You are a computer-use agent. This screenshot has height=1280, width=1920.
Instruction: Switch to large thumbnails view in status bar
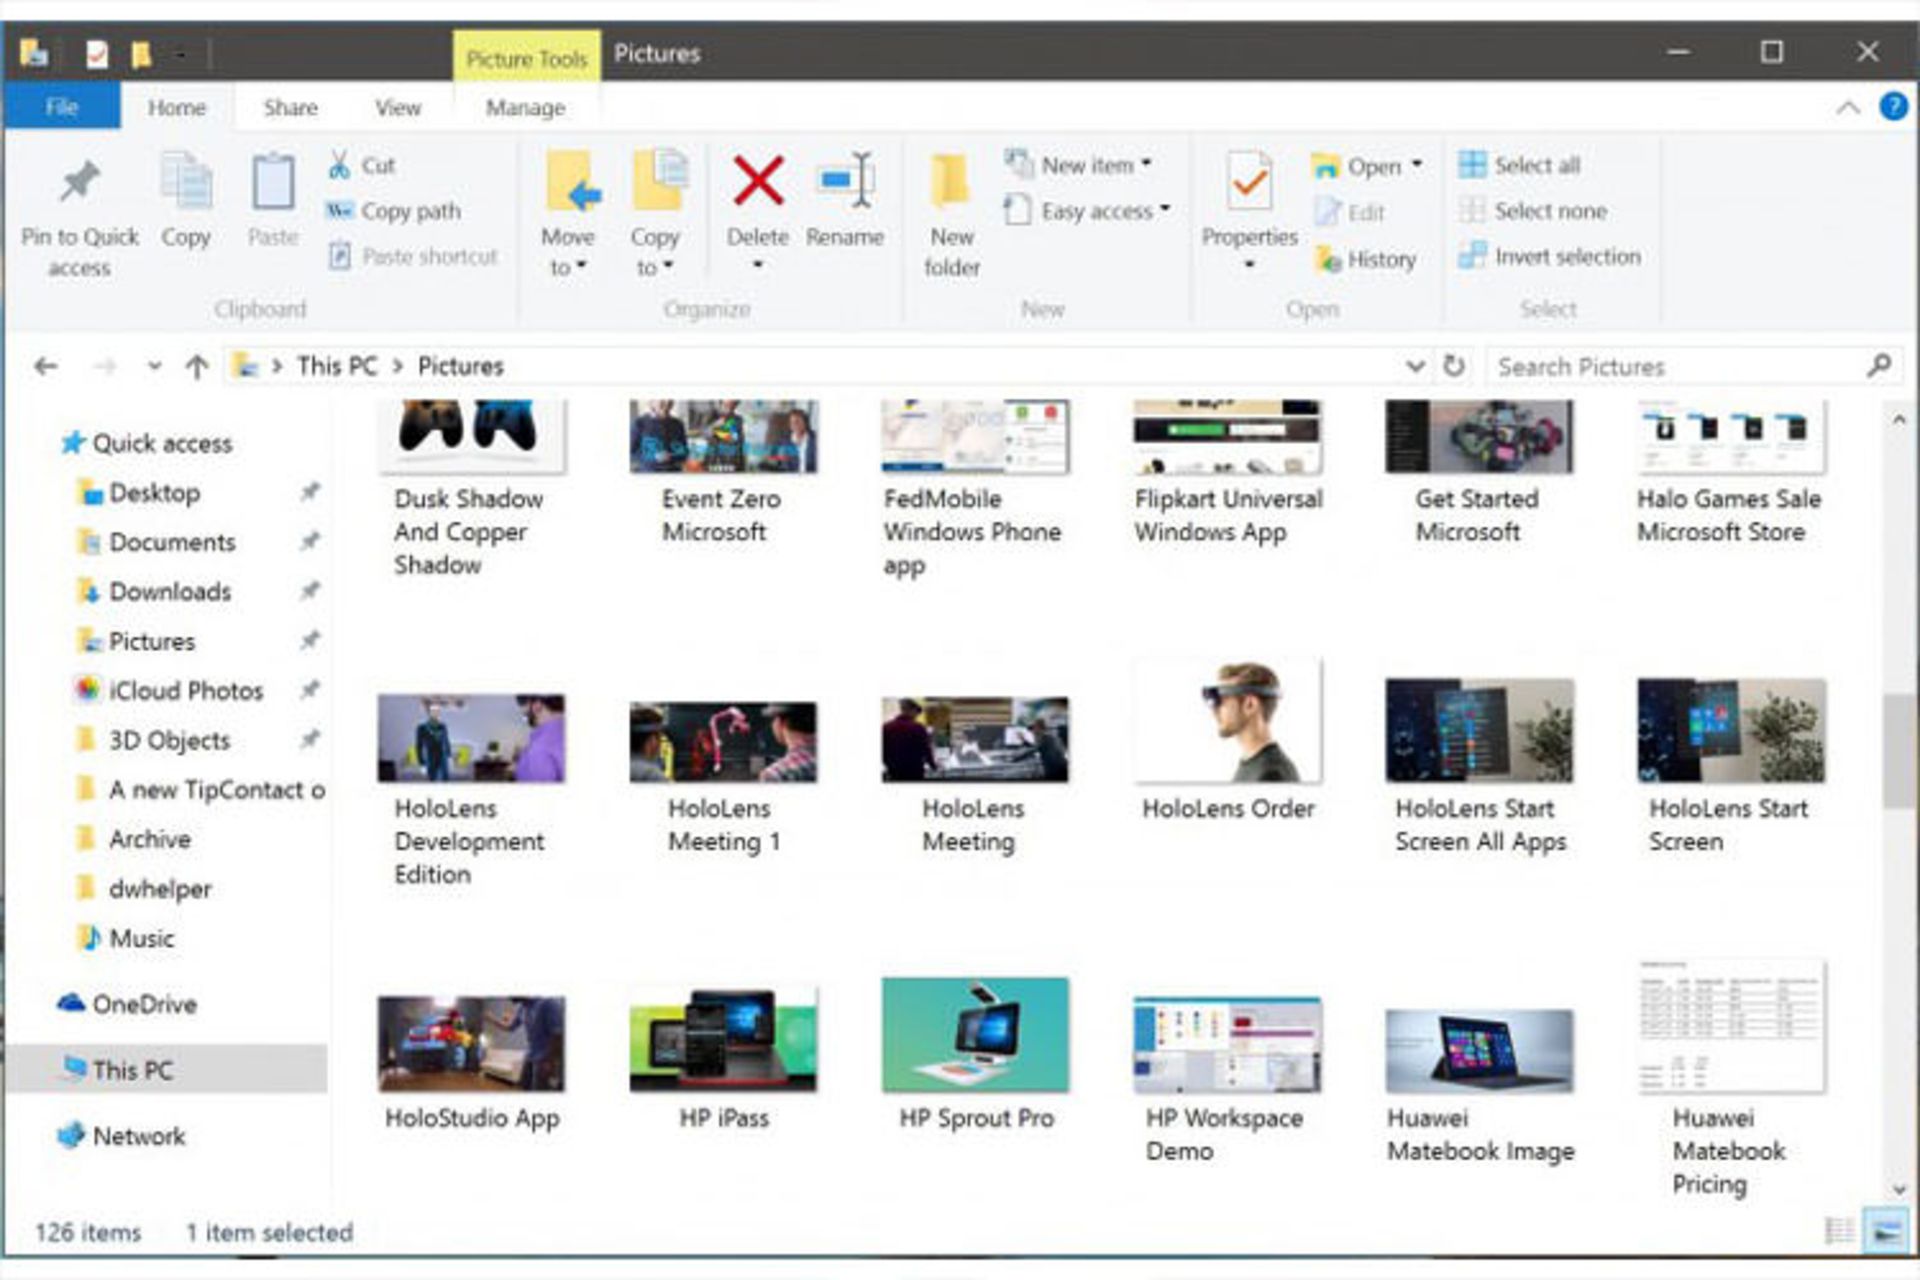pos(1886,1231)
